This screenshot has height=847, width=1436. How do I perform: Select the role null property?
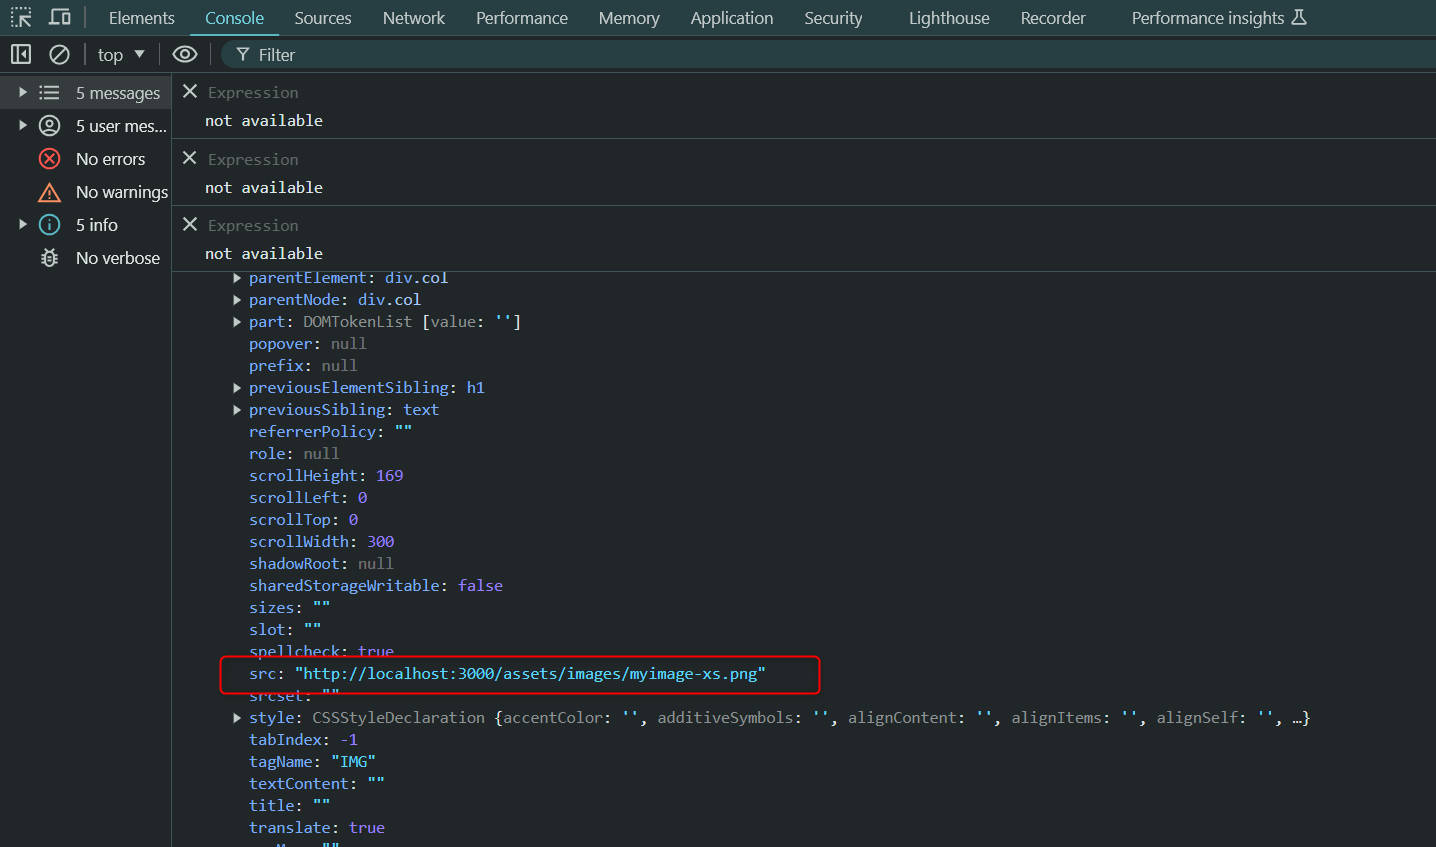[294, 454]
